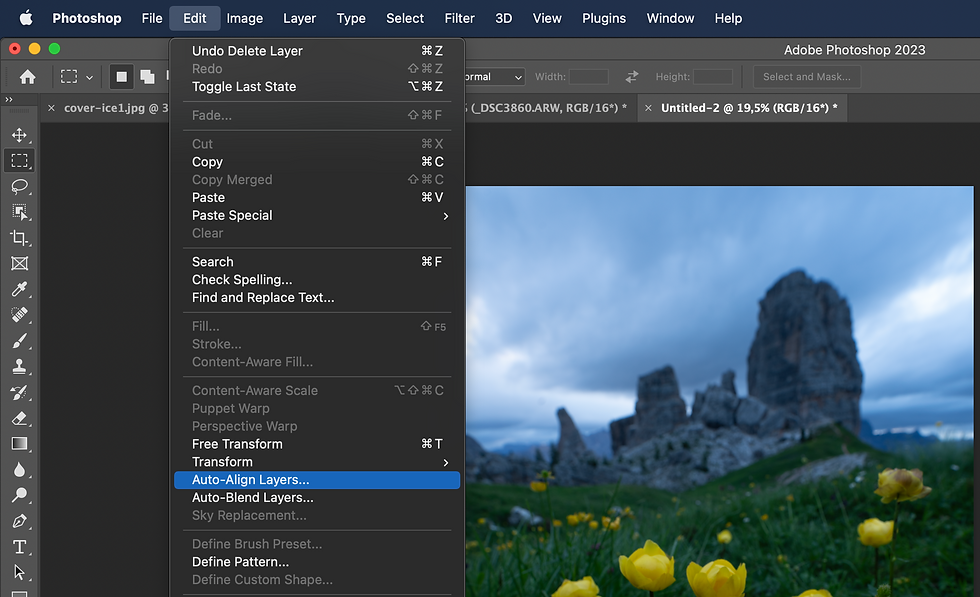This screenshot has width=980, height=597.
Task: Open the File menu
Action: 152,18
